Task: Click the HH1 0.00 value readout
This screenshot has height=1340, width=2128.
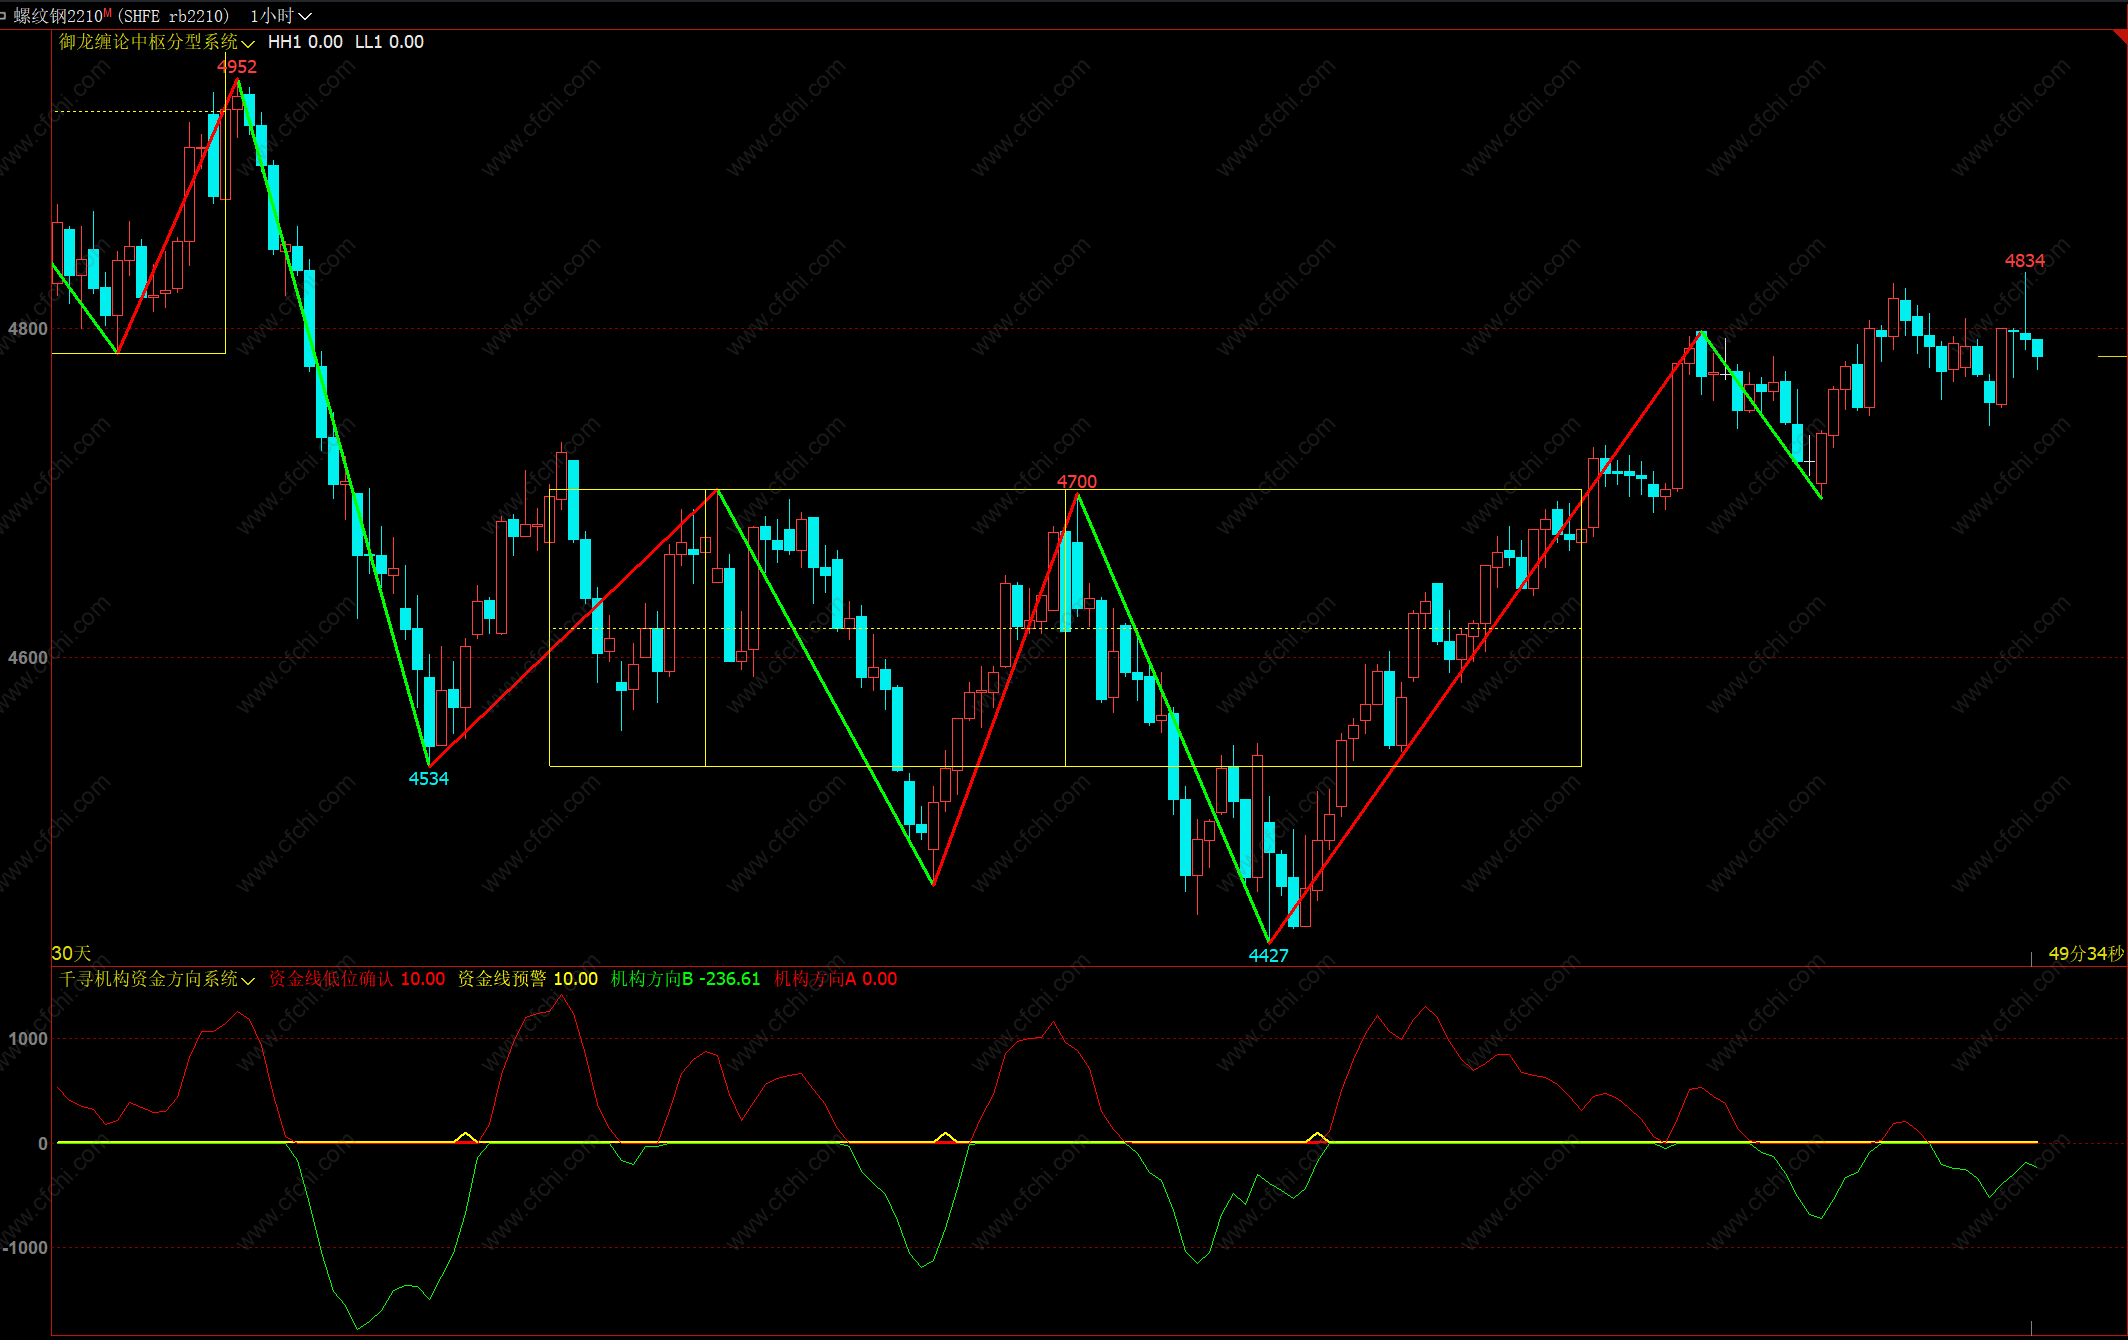Action: [x=305, y=42]
